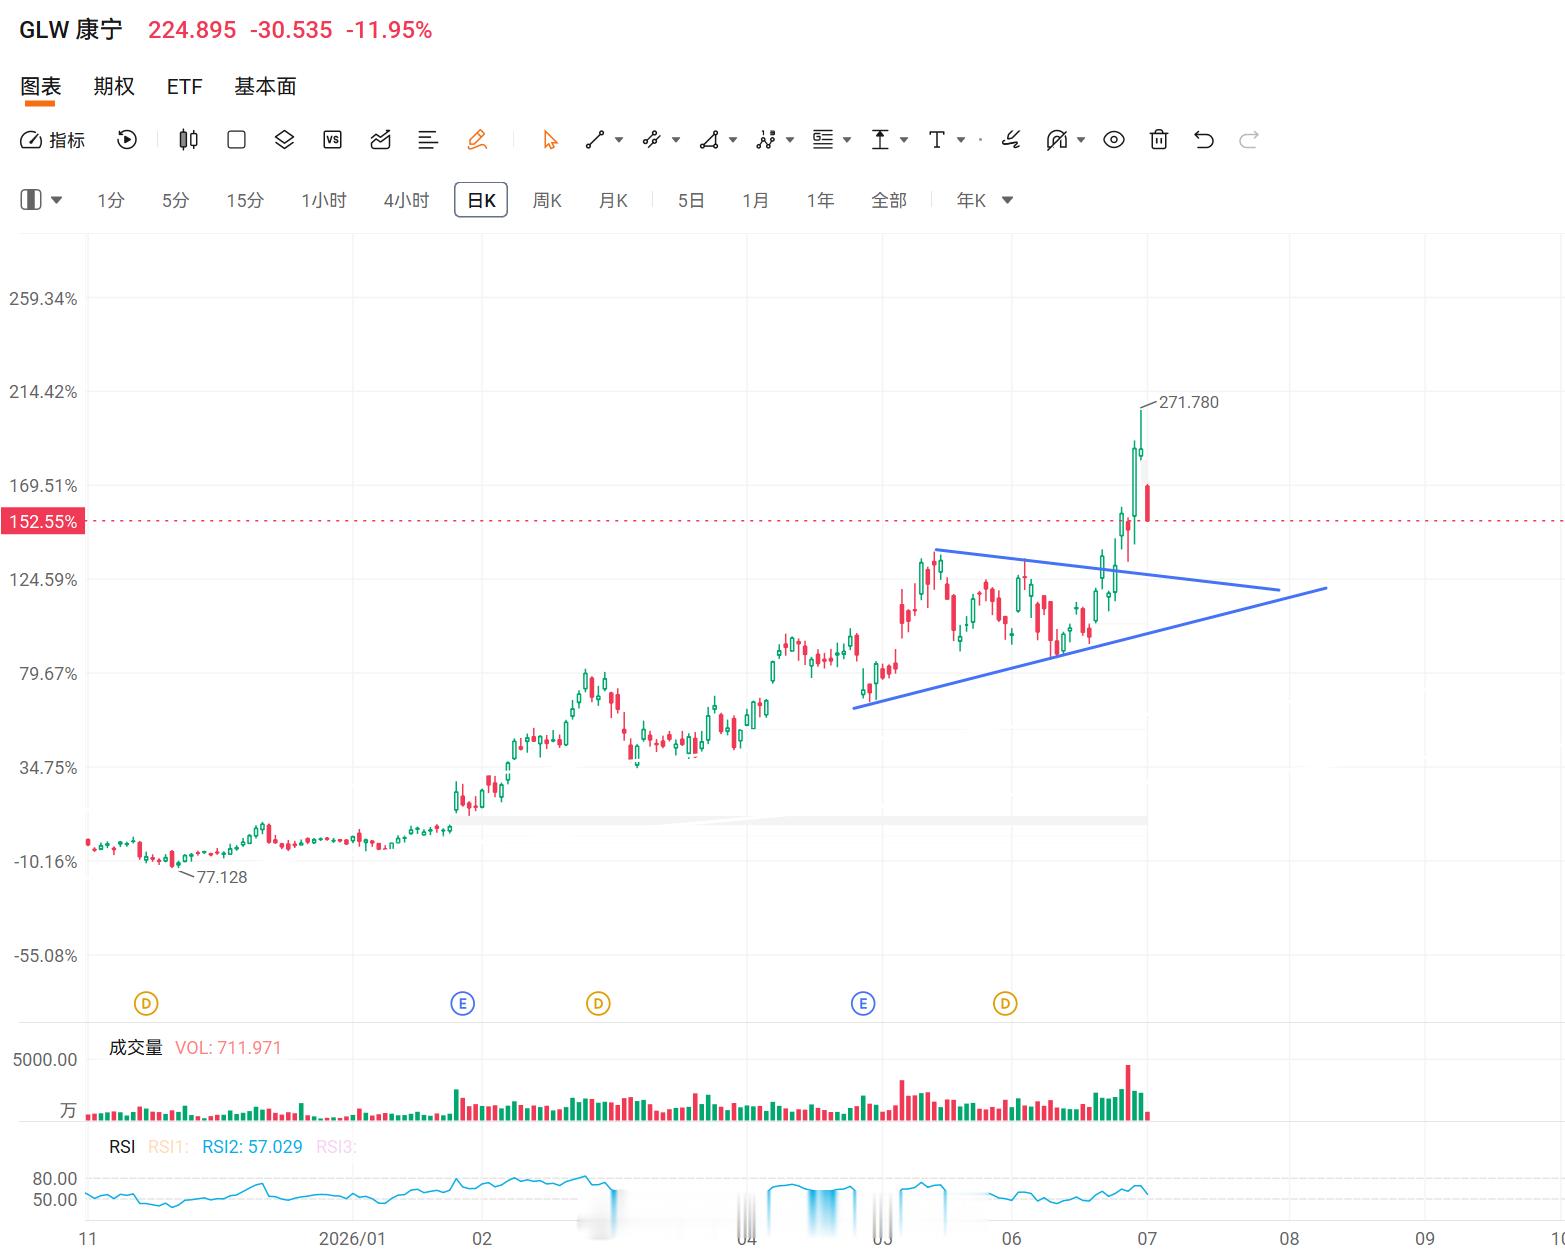The width and height of the screenshot is (1565, 1254).
Task: Open the 指标 indicators button
Action: coord(53,140)
